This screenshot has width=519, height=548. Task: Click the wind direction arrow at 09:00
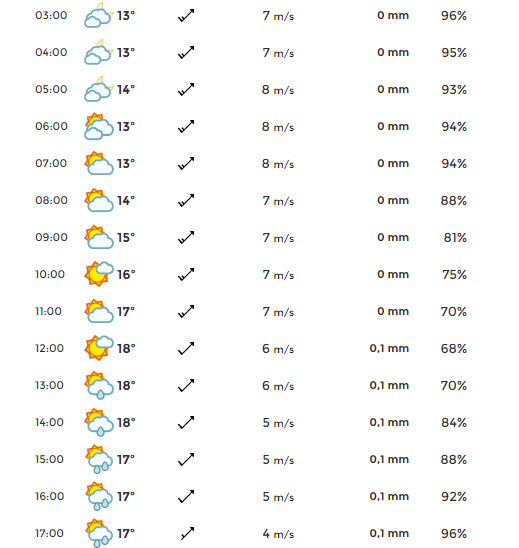[186, 237]
